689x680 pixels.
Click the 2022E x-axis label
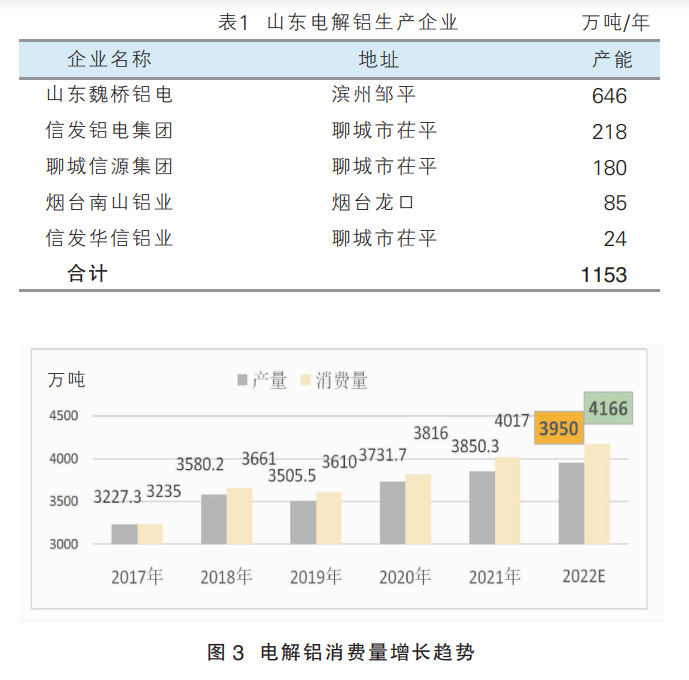click(584, 576)
